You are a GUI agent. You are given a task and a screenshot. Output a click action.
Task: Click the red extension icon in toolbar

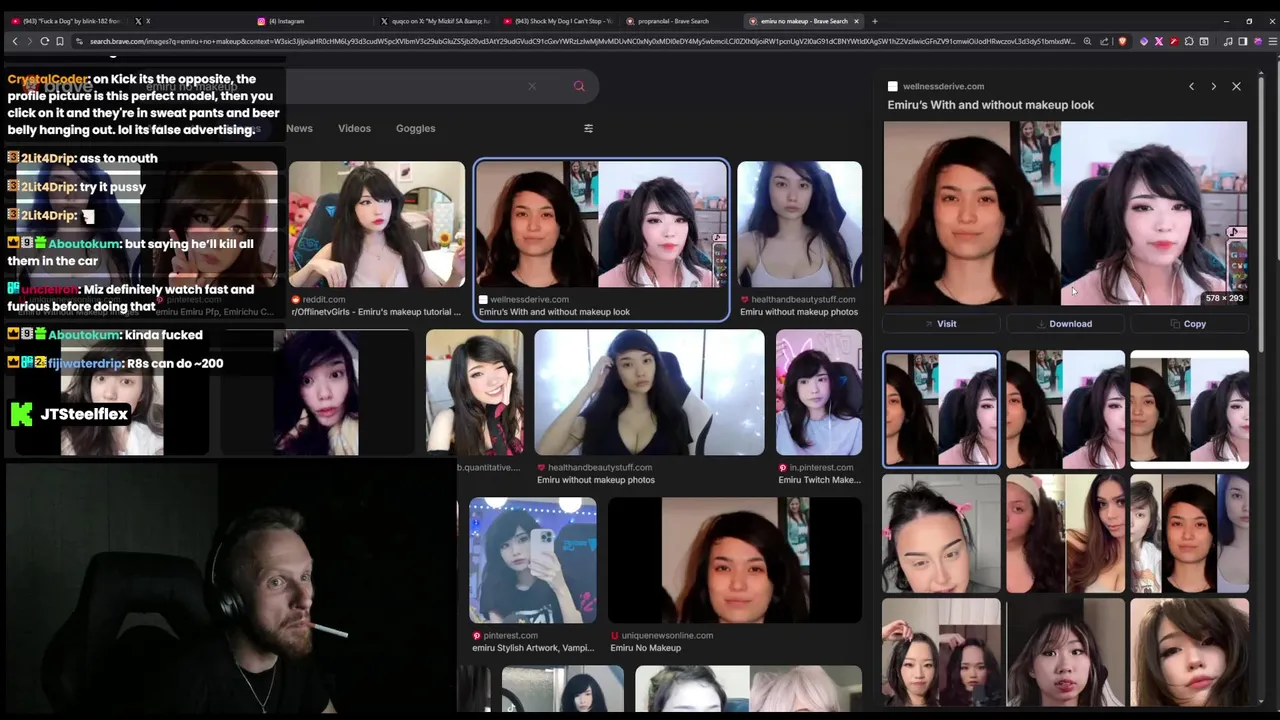[x=1174, y=41]
